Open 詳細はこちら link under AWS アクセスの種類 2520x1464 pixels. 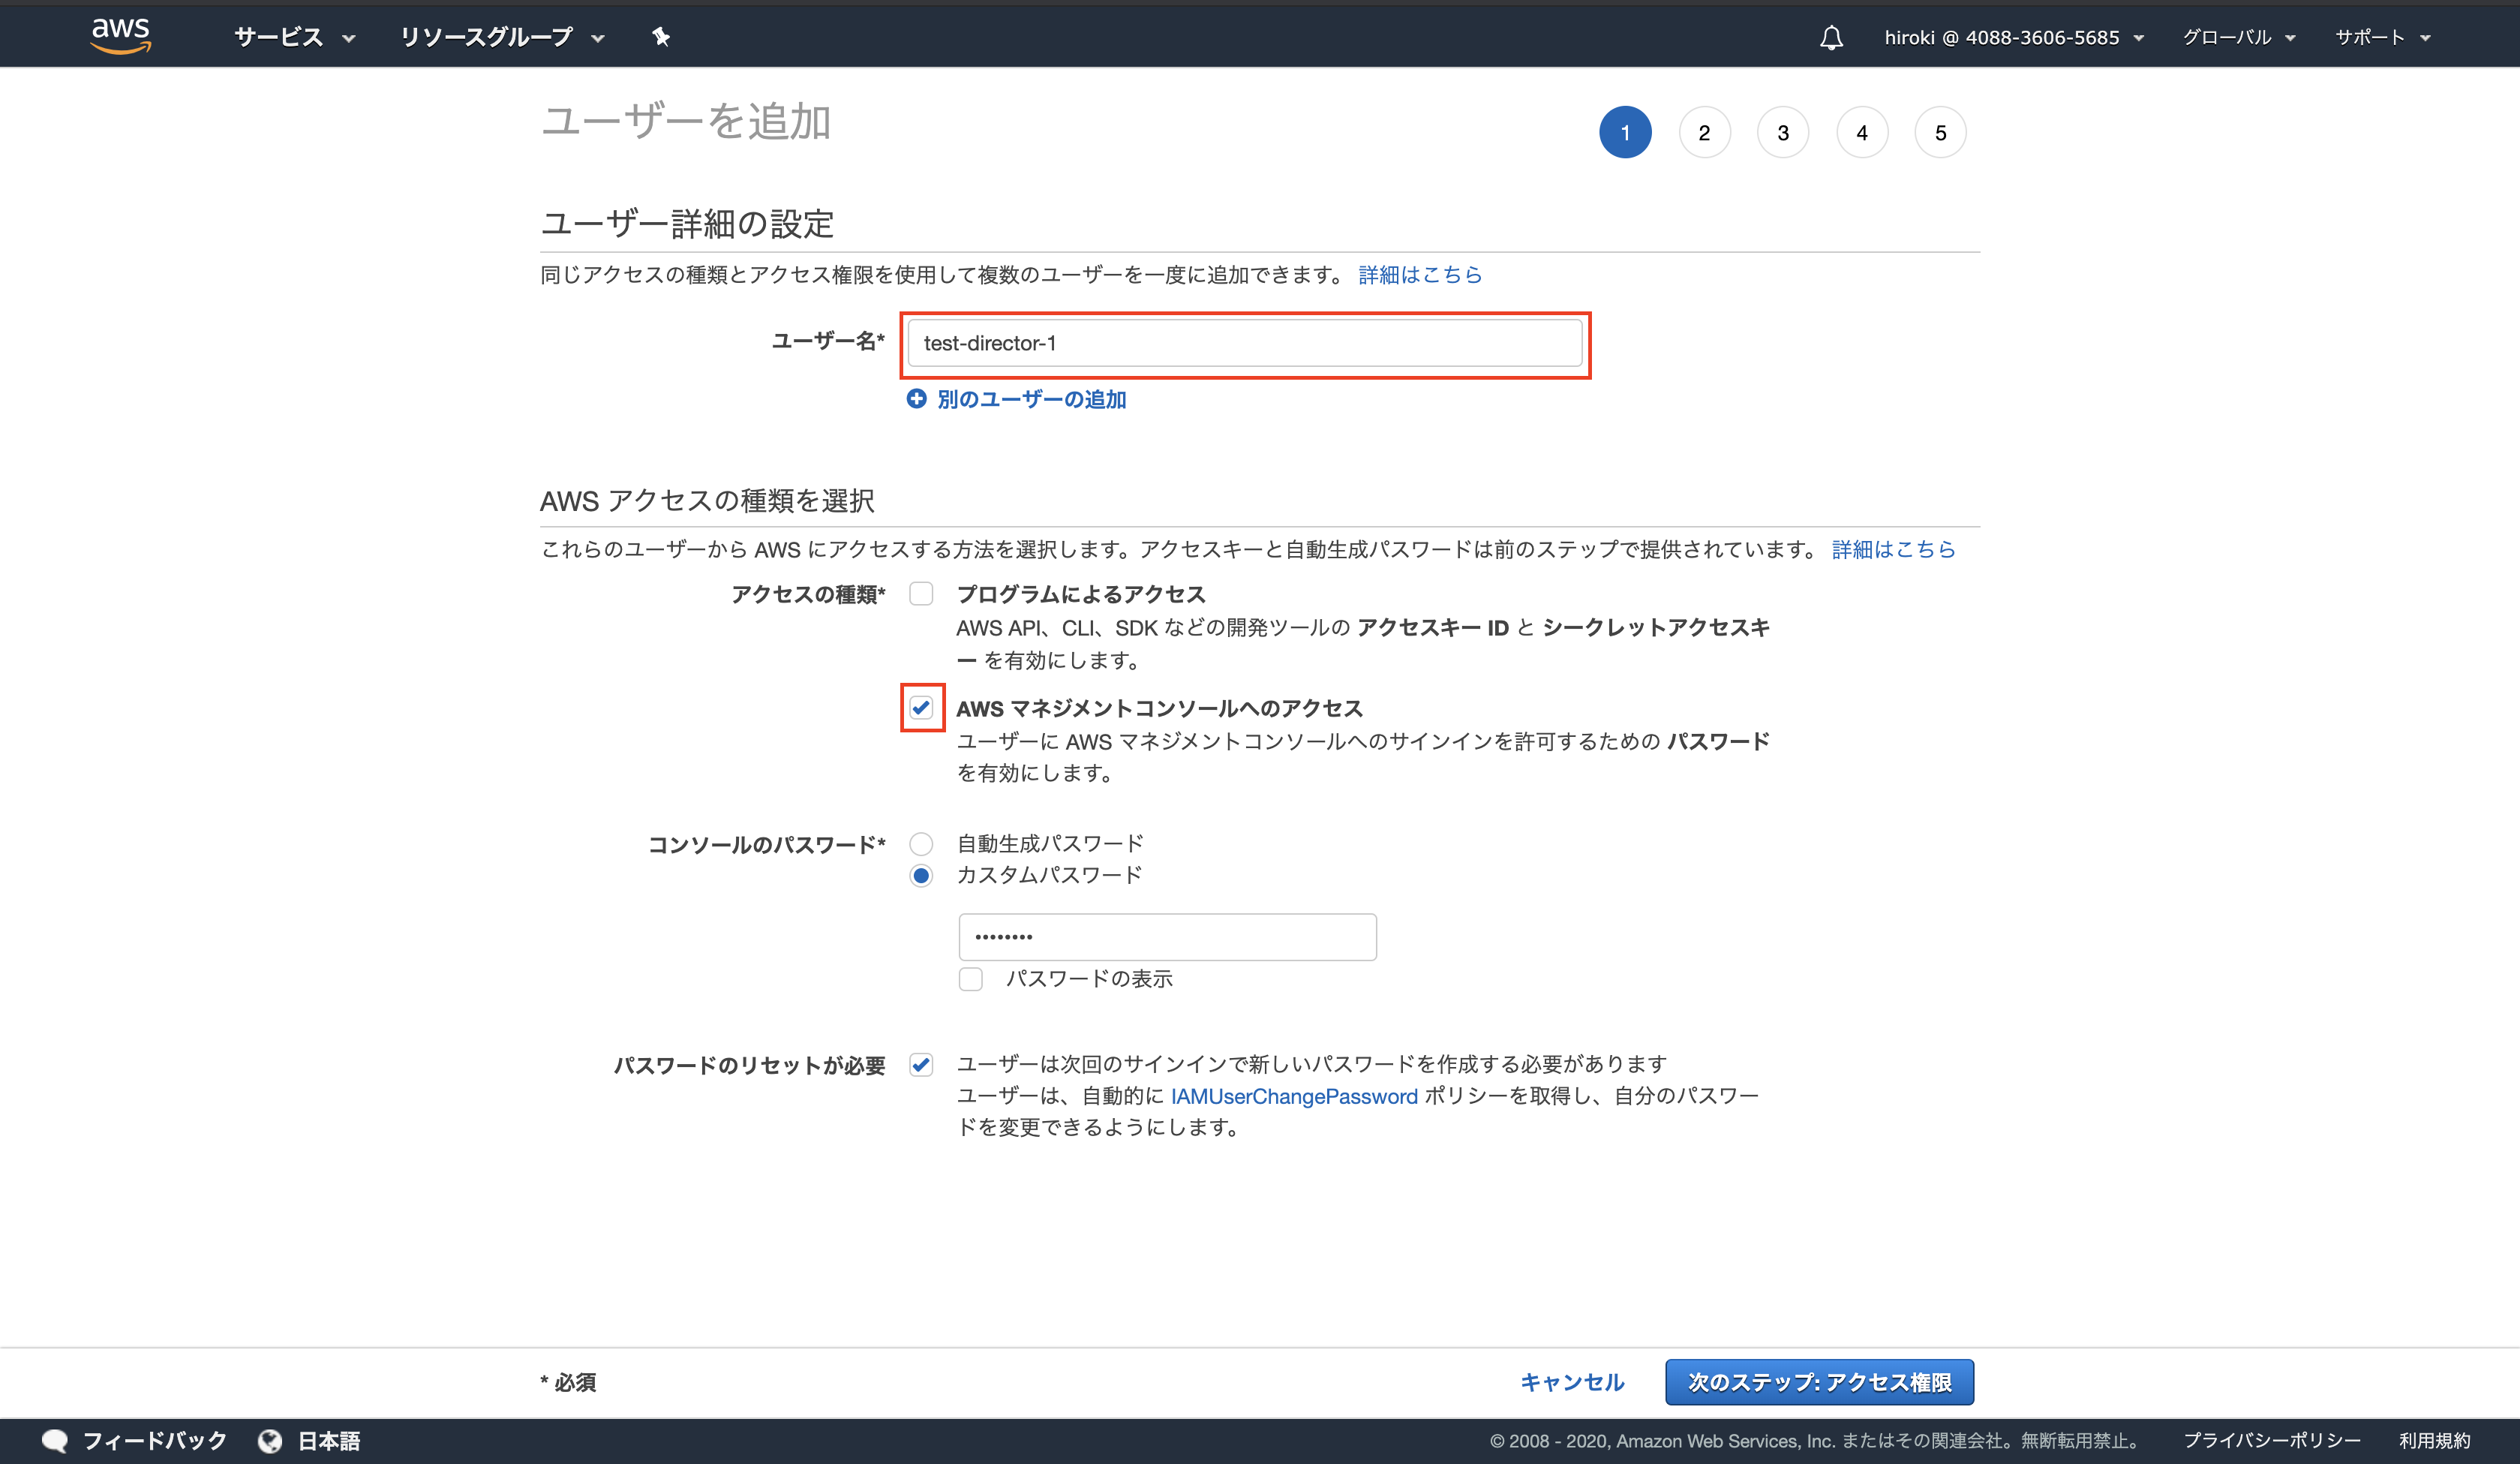[x=1893, y=549]
